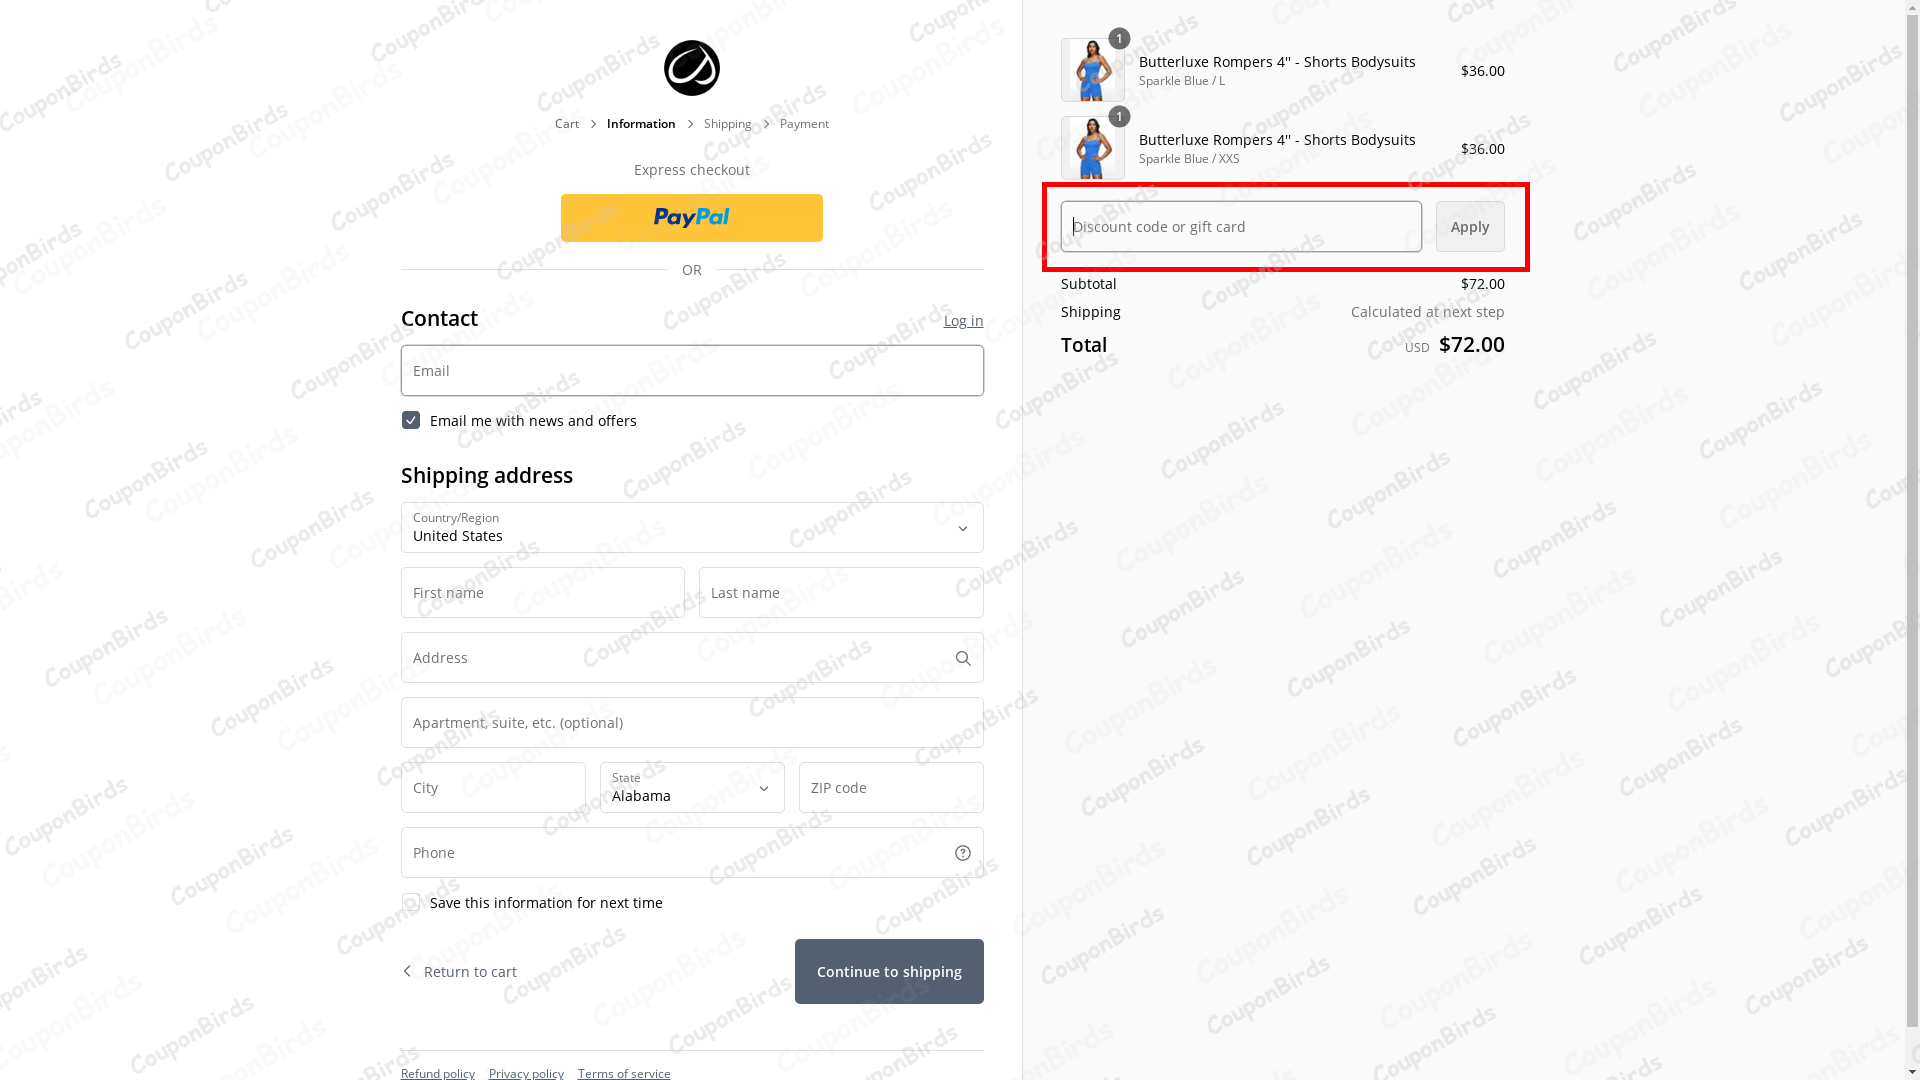
Task: View the Refund policy
Action: [437, 1073]
